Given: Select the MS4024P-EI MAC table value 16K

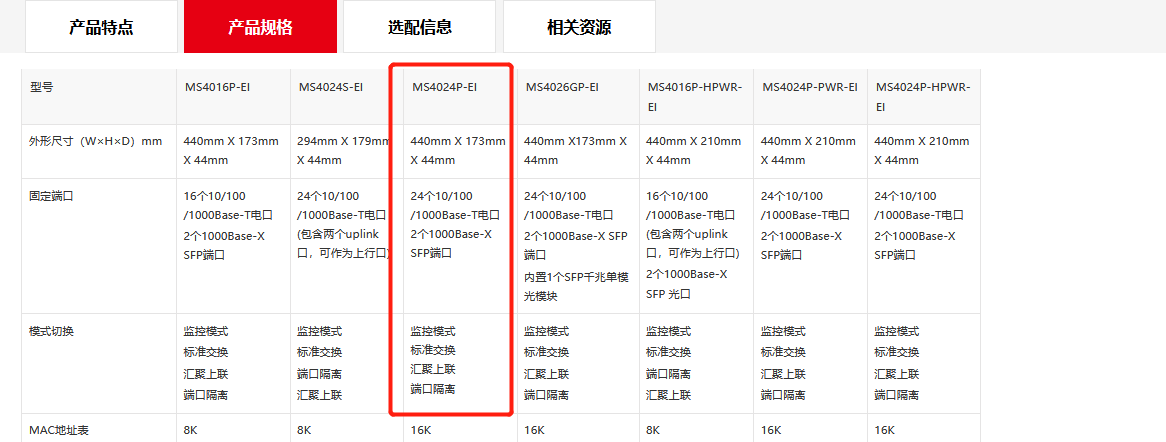Looking at the screenshot, I should coord(422,430).
